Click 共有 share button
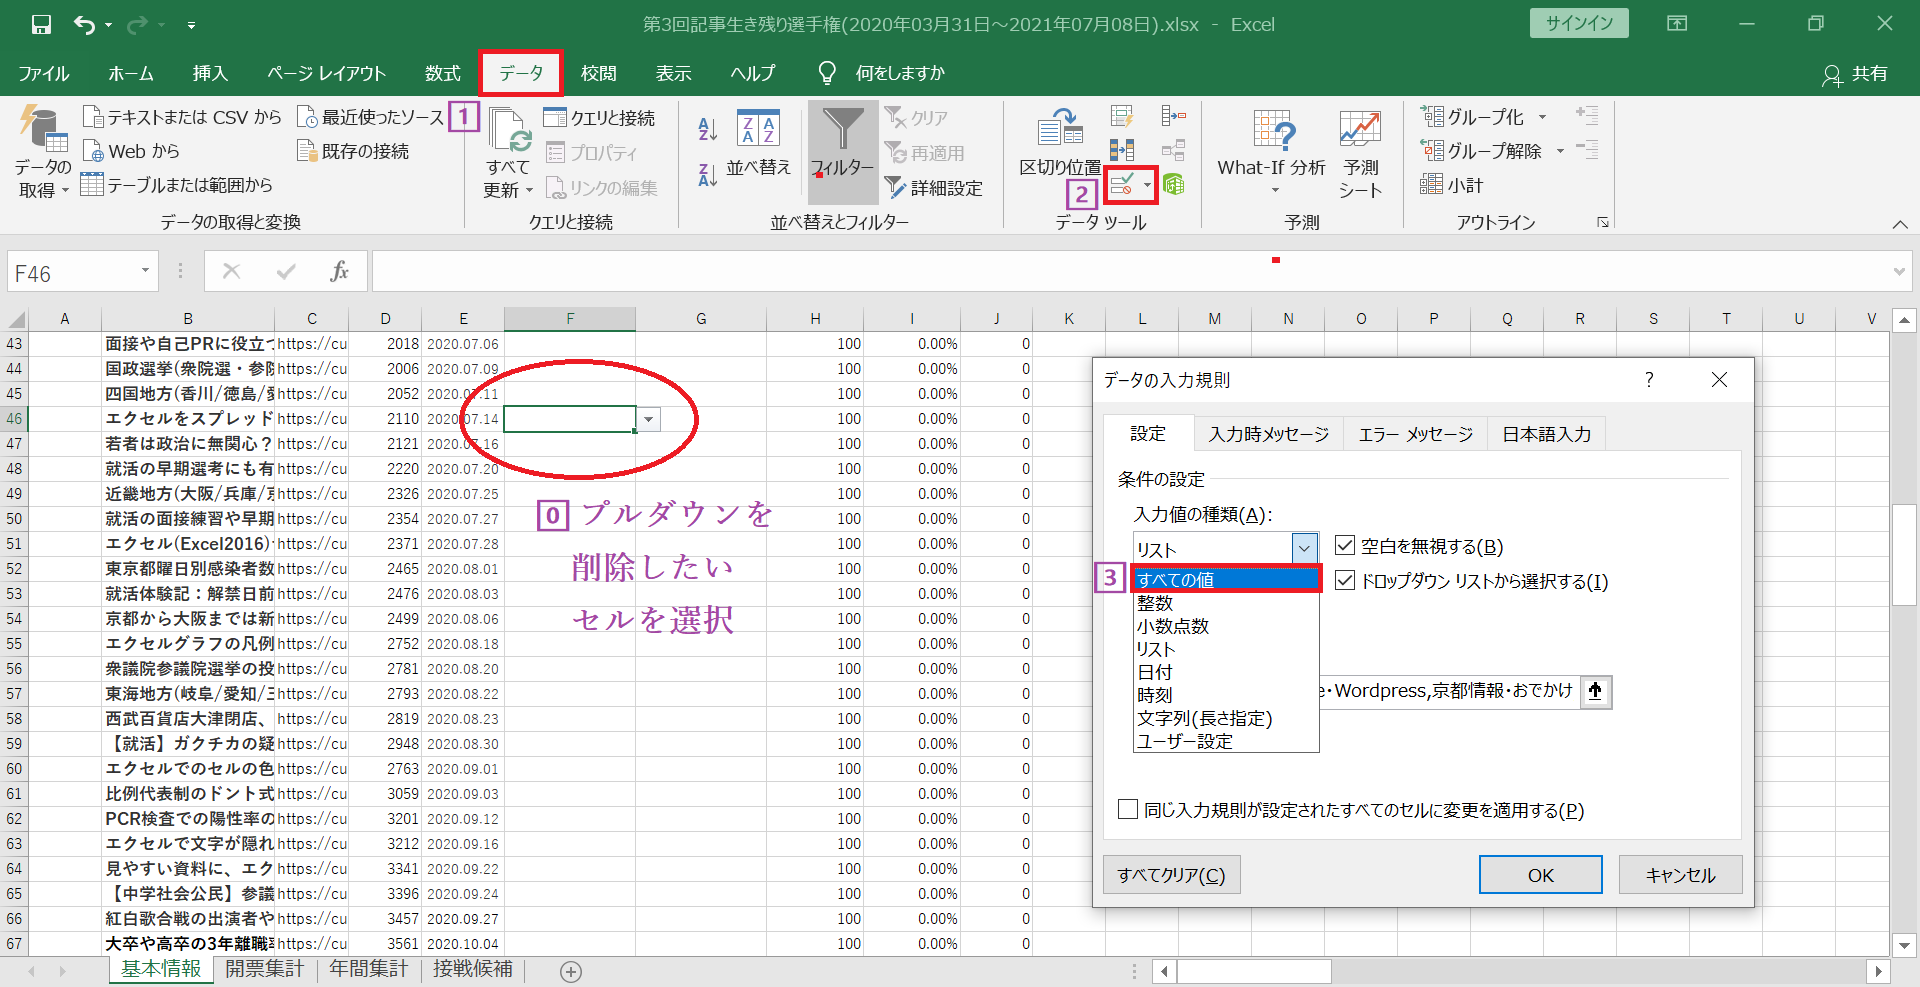Viewport: 1920px width, 987px height. point(1856,74)
